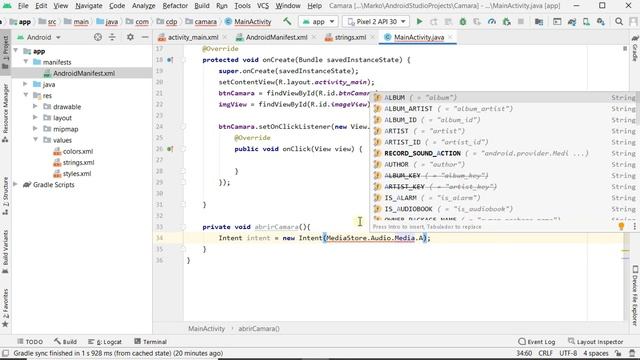Screen dimensions: 640x360
Task: Click the UTF-8 encoding in status bar
Action: click(568, 353)
